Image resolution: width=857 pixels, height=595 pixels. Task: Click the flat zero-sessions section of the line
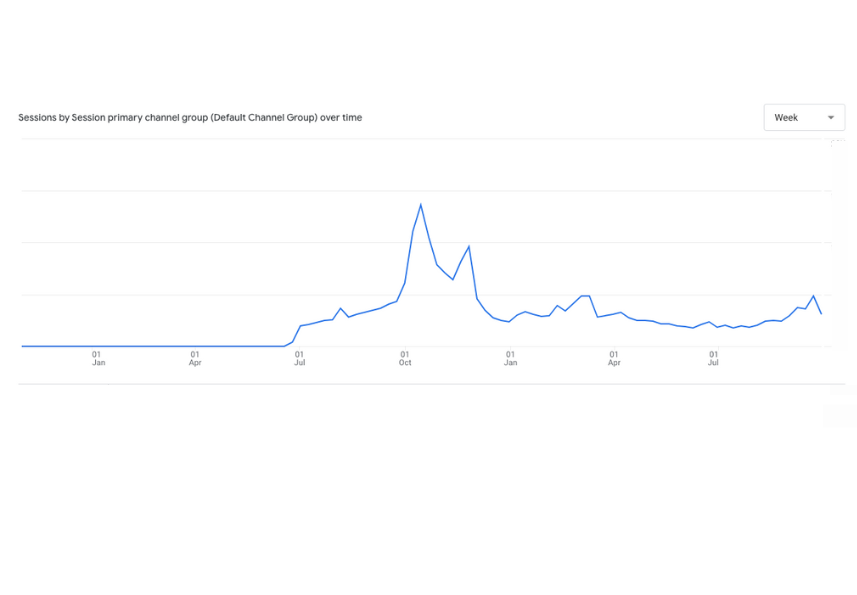(150, 346)
